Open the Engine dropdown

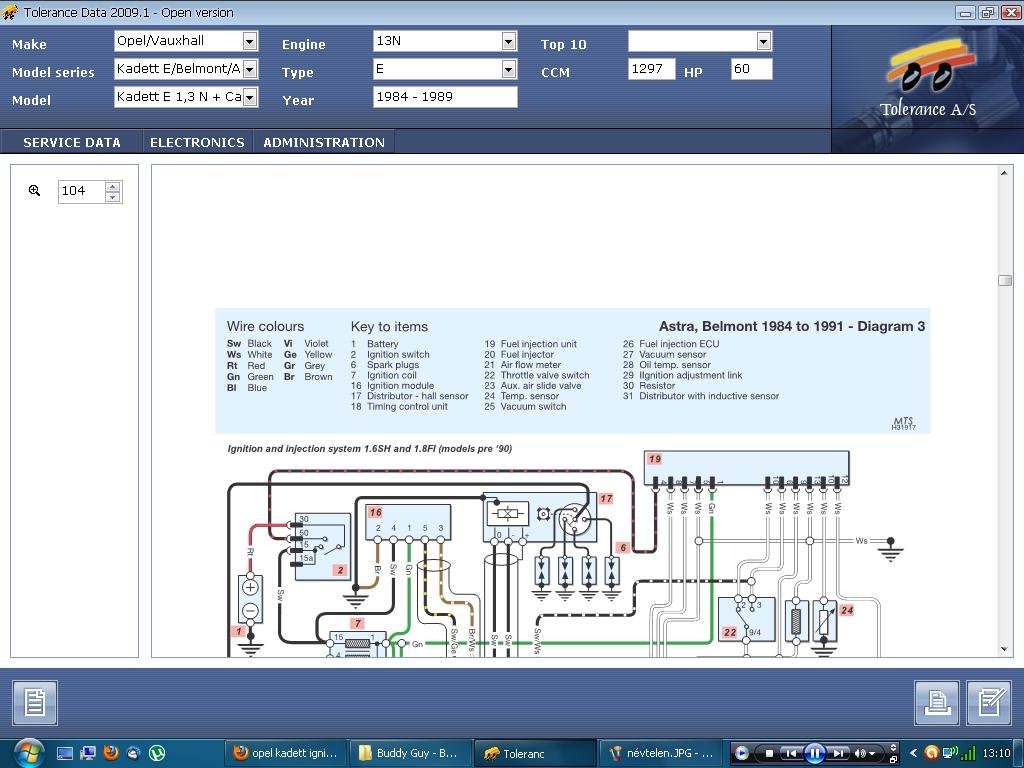pos(509,41)
